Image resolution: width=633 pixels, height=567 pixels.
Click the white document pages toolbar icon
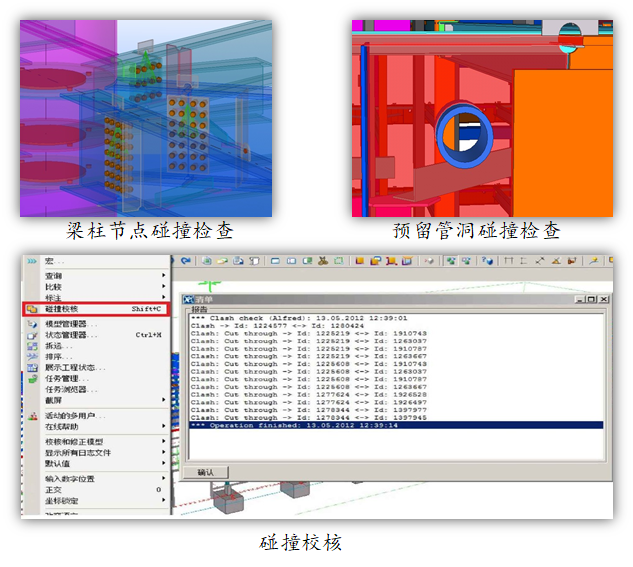pos(254,261)
